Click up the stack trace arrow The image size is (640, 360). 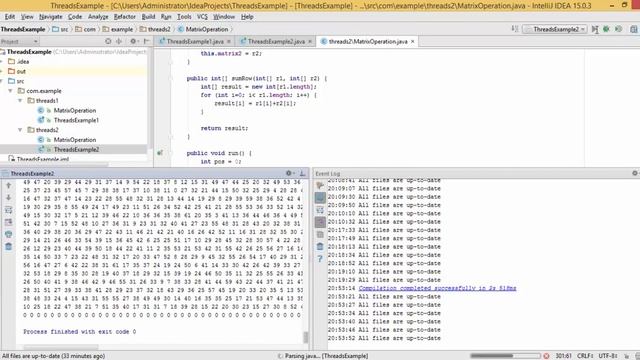coord(9,185)
